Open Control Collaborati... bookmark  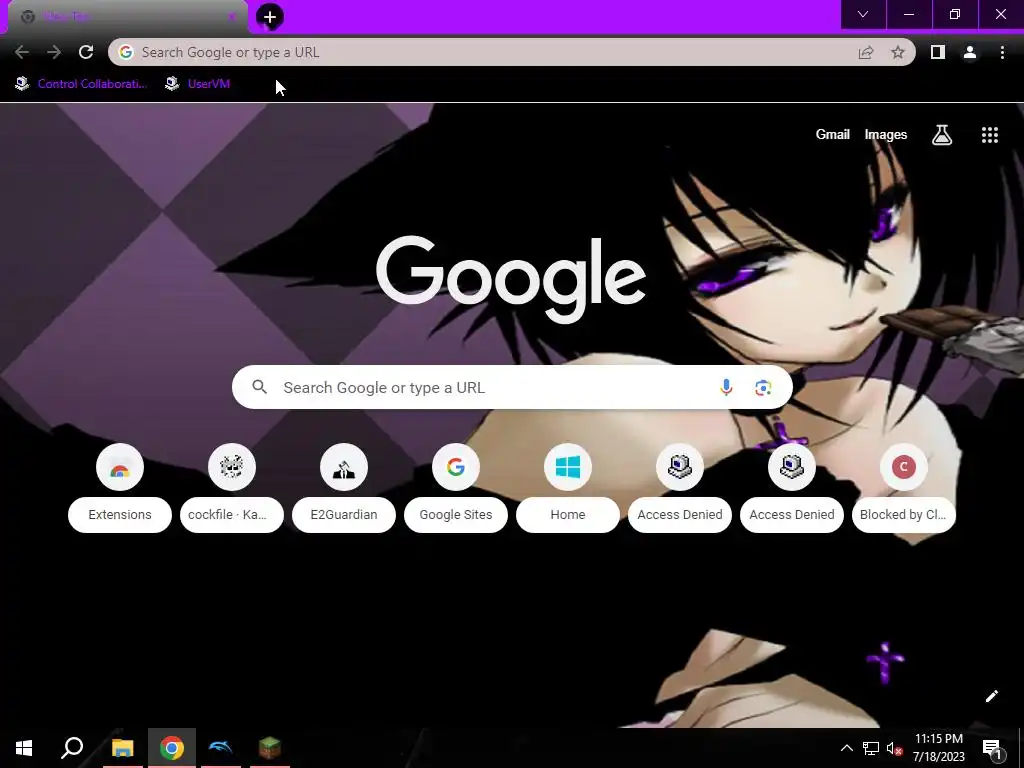coord(82,84)
